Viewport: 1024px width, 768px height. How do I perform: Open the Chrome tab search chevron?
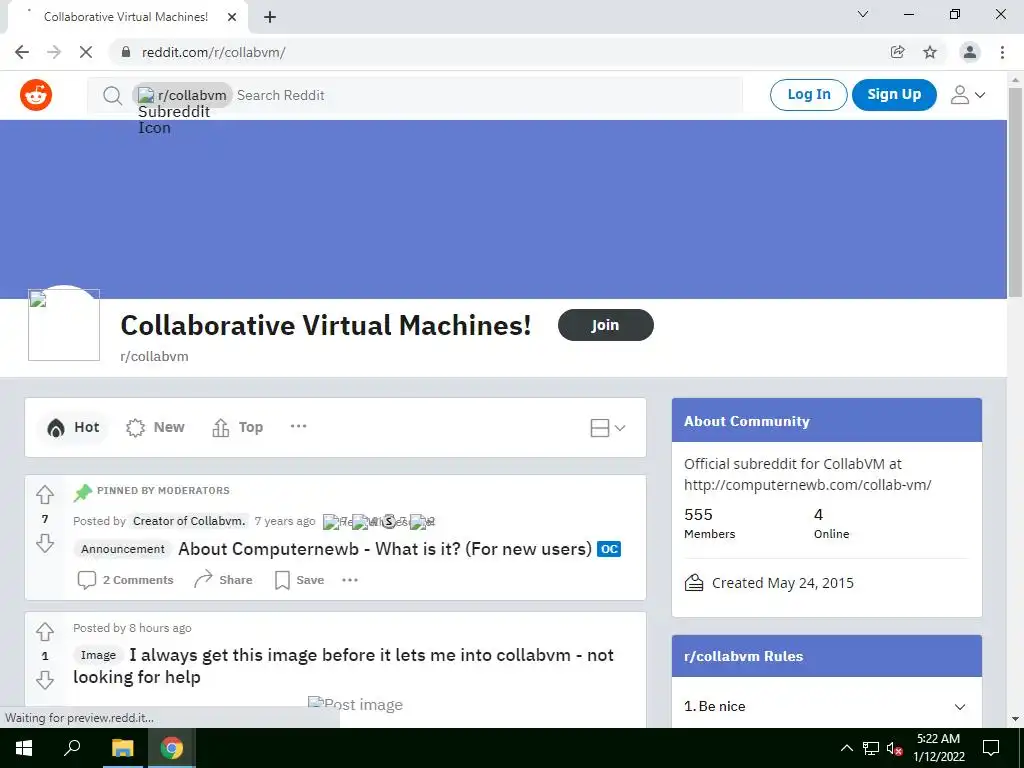863,14
